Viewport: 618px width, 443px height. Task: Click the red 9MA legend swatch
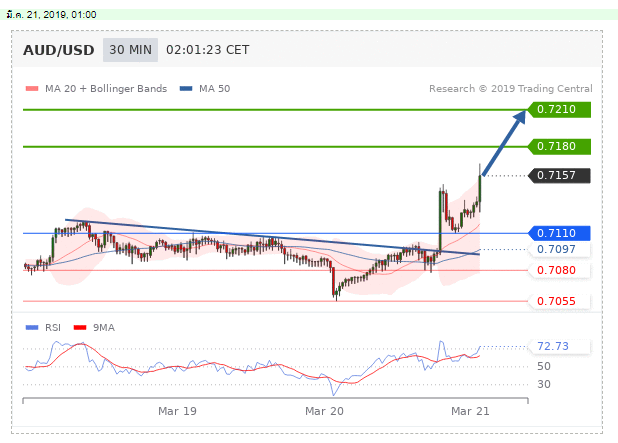[80, 328]
